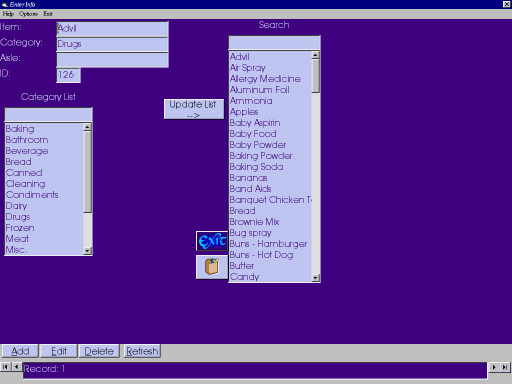This screenshot has height=384, width=512.
Task: Click the Update List button
Action: 194,109
